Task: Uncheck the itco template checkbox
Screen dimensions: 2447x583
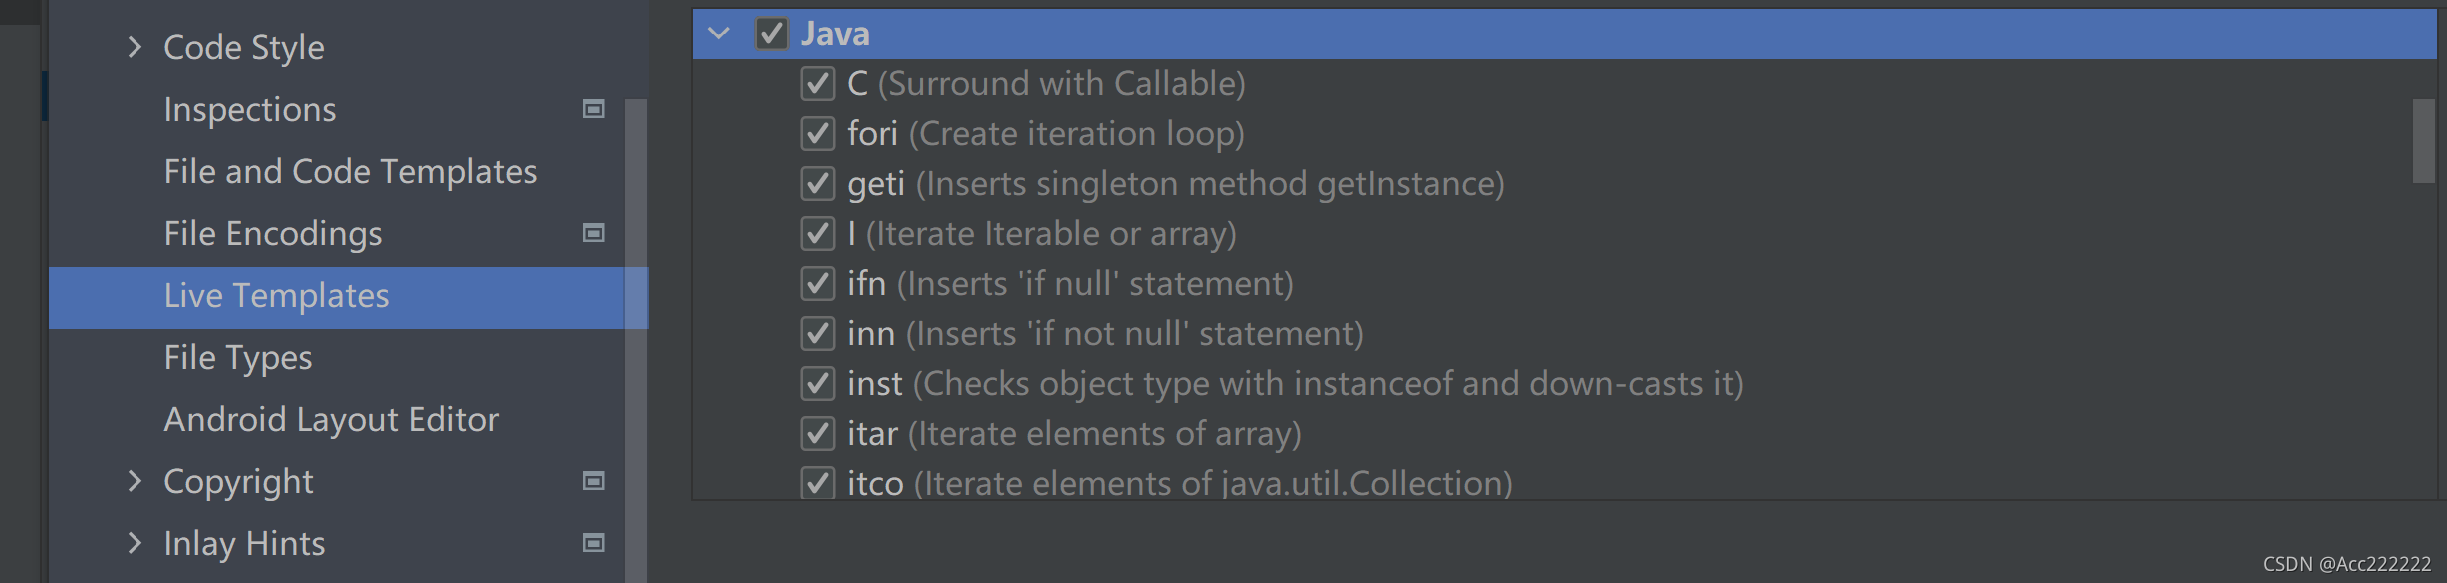Action: coord(817,483)
